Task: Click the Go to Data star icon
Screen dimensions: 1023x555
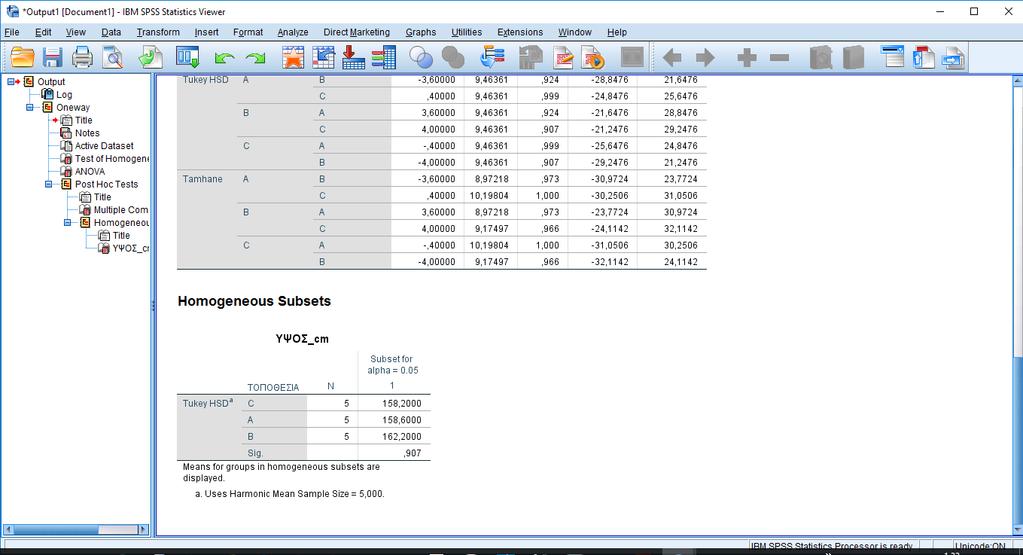Action: click(293, 57)
